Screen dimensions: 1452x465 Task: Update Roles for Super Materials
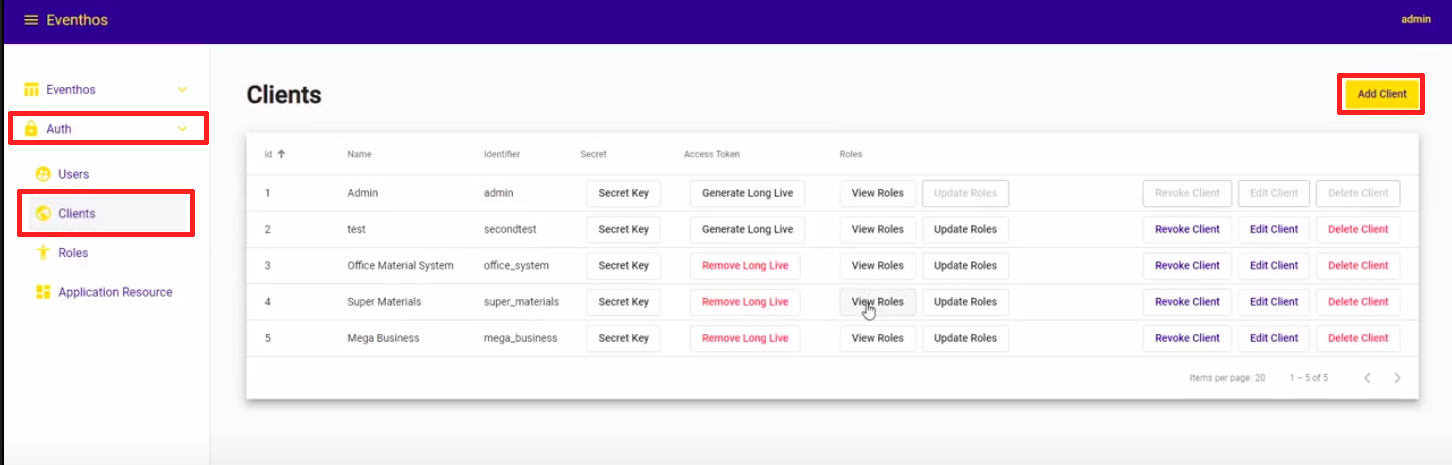[x=965, y=301]
